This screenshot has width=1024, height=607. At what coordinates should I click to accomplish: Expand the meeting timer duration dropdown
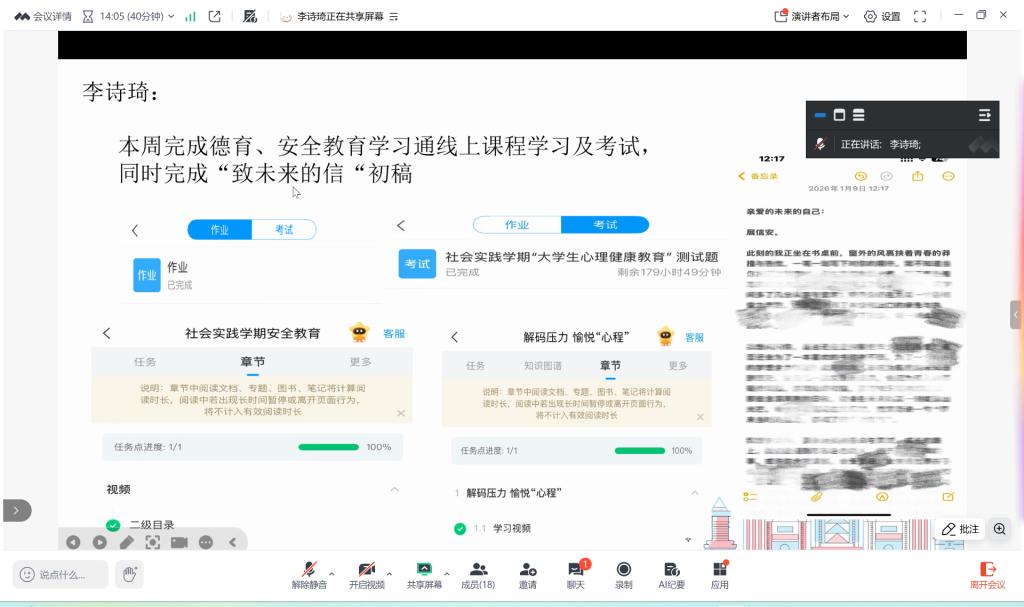tap(171, 16)
